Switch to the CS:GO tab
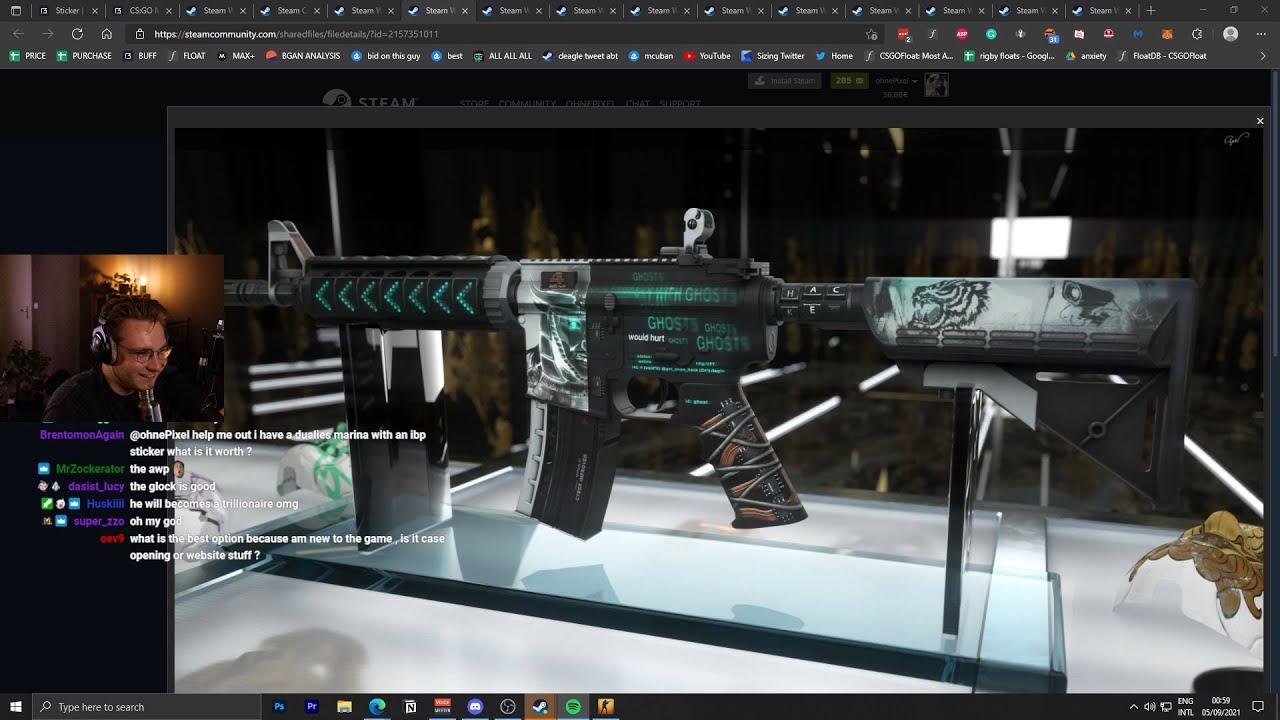Image resolution: width=1280 pixels, height=720 pixels. (141, 11)
